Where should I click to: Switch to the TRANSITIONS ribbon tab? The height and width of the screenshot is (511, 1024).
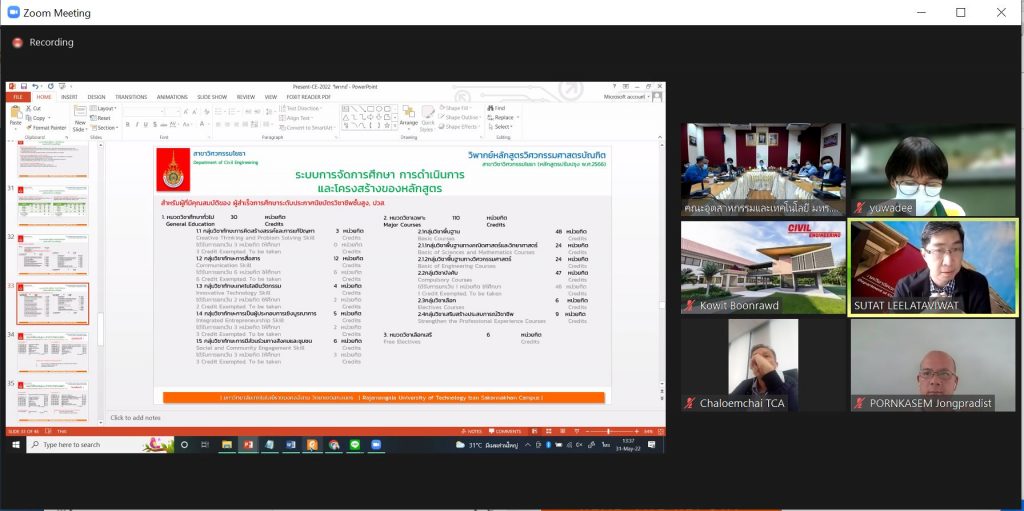(x=130, y=97)
